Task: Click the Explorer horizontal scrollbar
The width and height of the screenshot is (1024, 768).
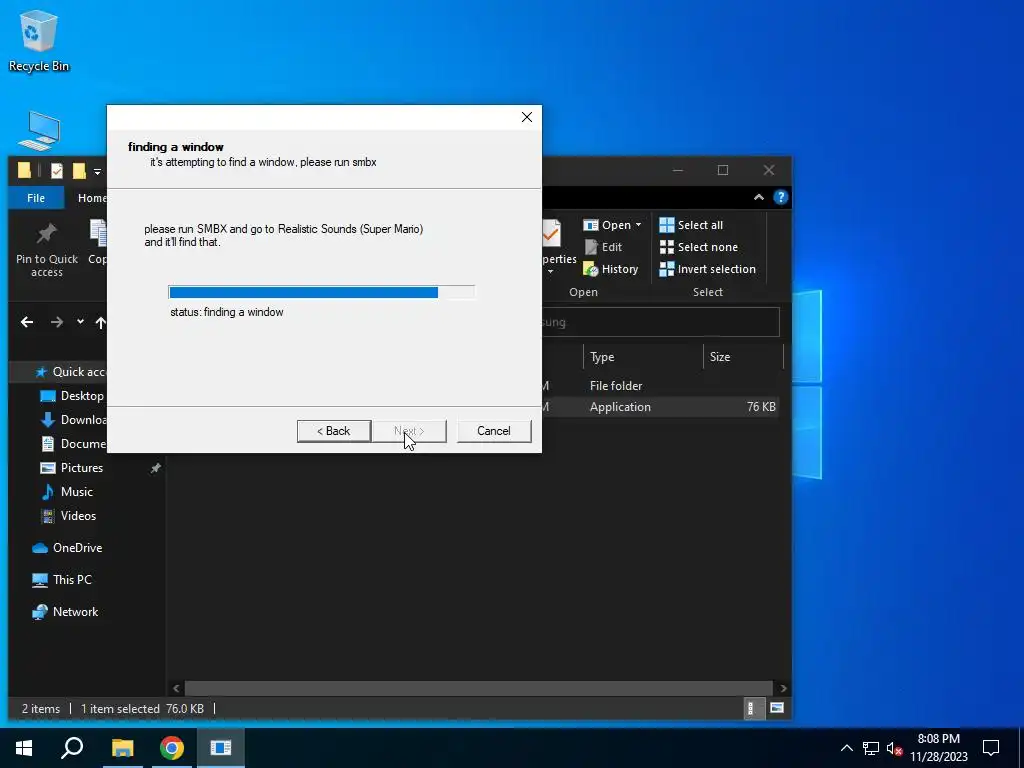Action: click(479, 688)
